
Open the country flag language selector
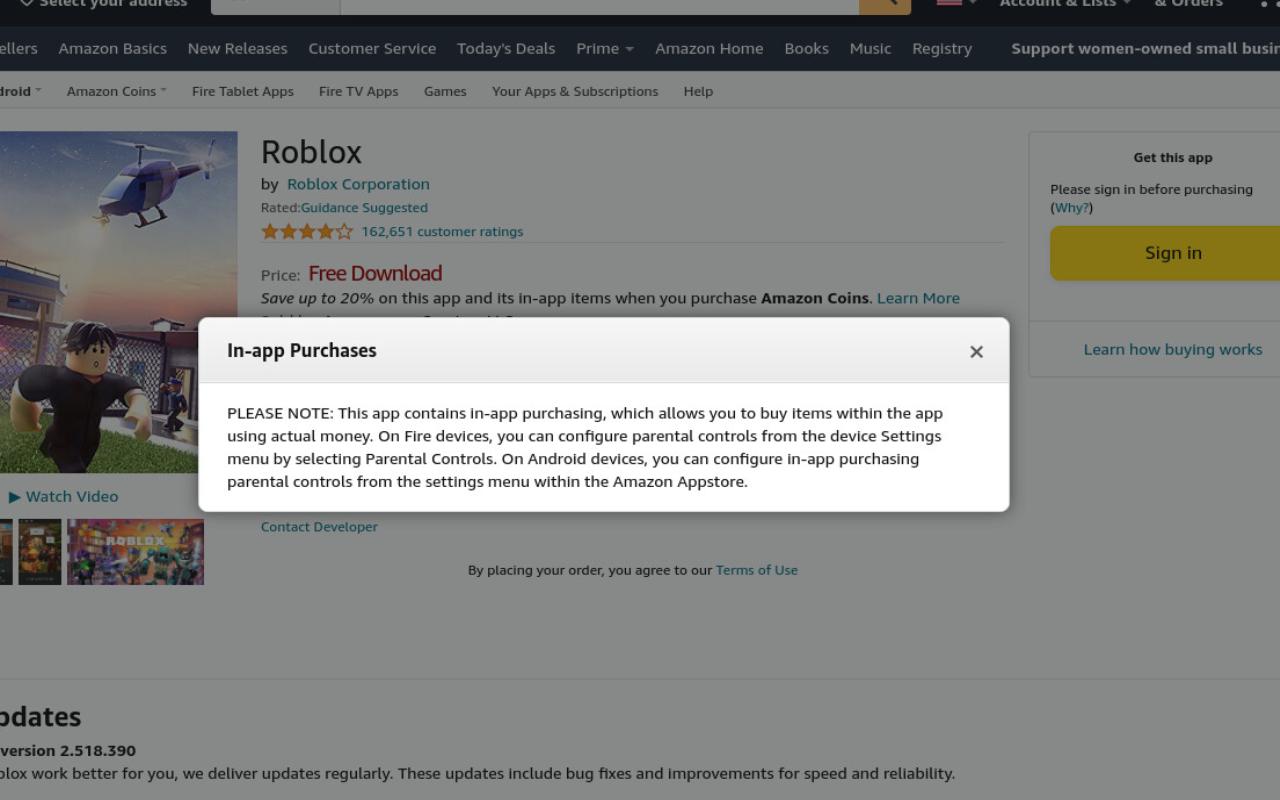tap(955, 4)
